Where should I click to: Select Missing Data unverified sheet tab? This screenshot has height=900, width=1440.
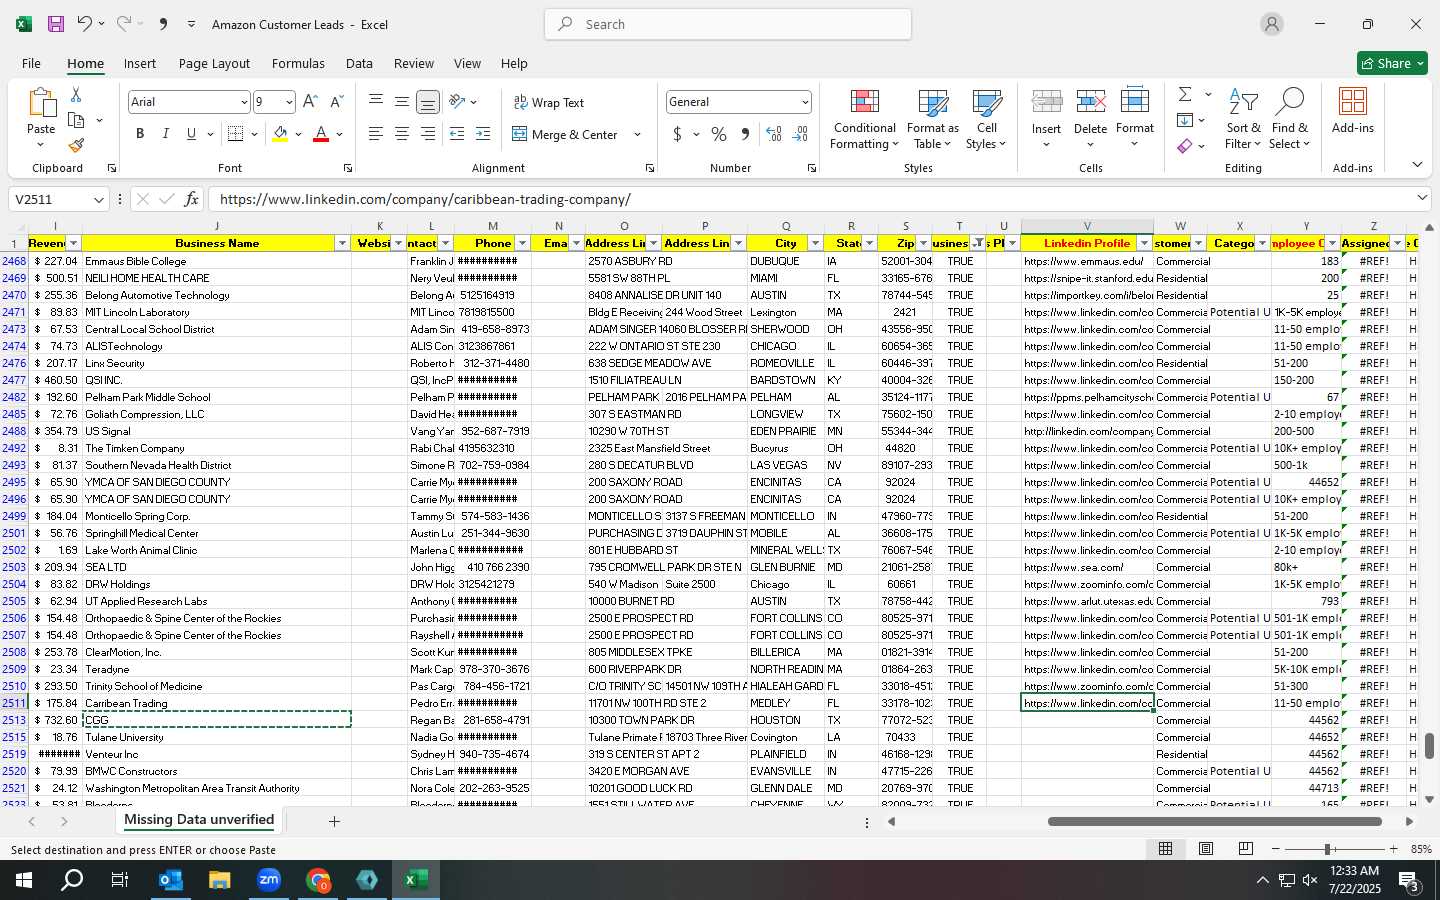pos(199,820)
